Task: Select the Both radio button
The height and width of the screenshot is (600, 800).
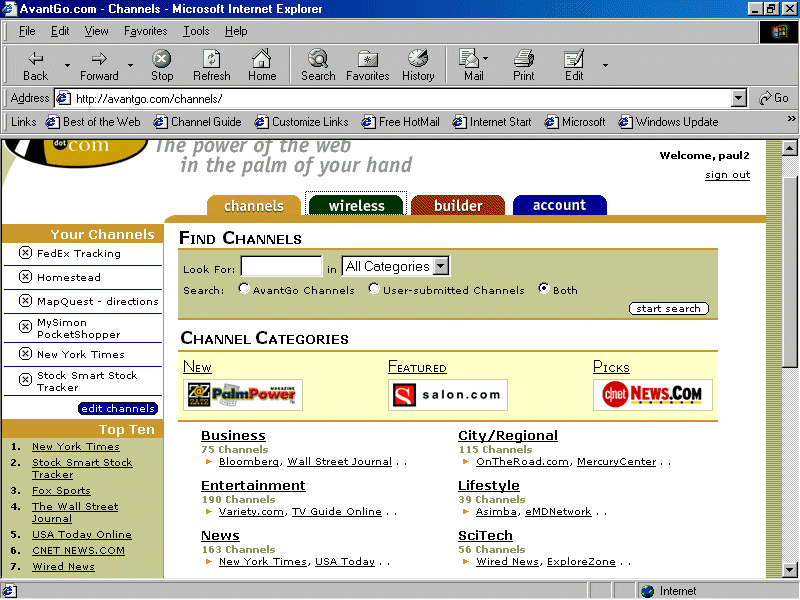Action: (x=544, y=289)
